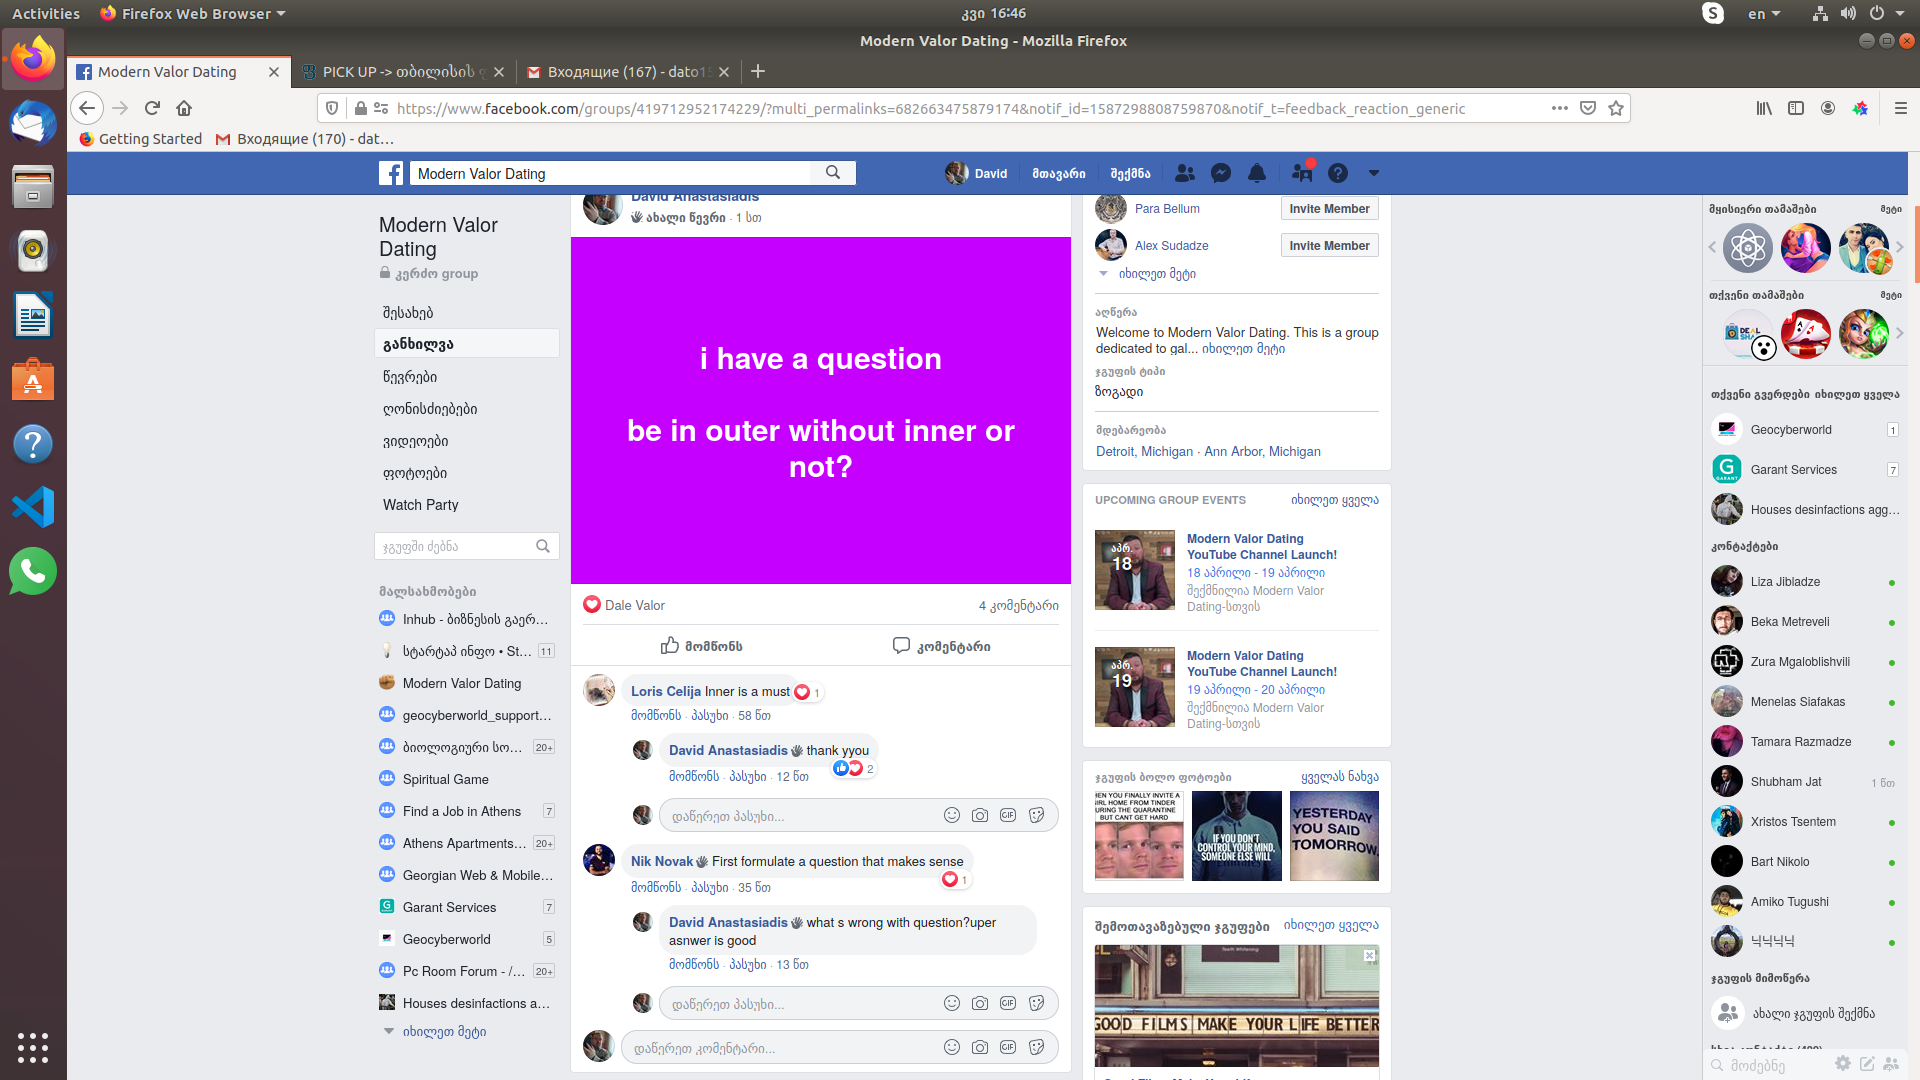Invite Para Bellum as member
Viewport: 1920px width, 1080px height.
1329,209
